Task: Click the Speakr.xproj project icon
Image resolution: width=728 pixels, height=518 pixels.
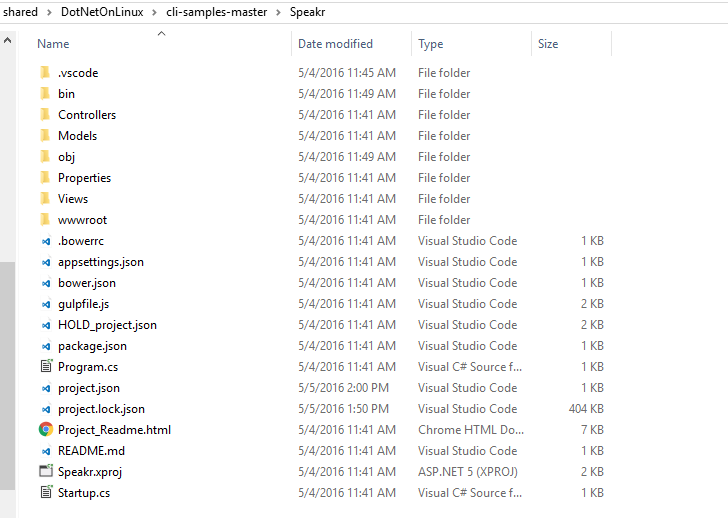Action: click(45, 472)
